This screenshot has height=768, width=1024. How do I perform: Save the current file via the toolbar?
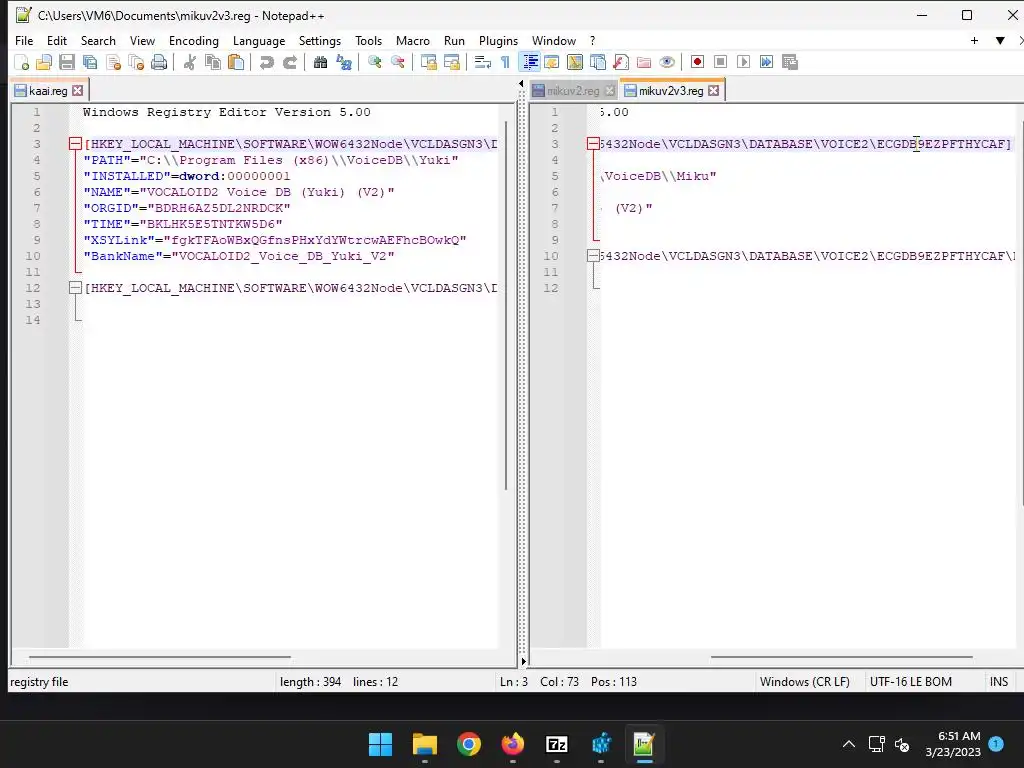67,62
